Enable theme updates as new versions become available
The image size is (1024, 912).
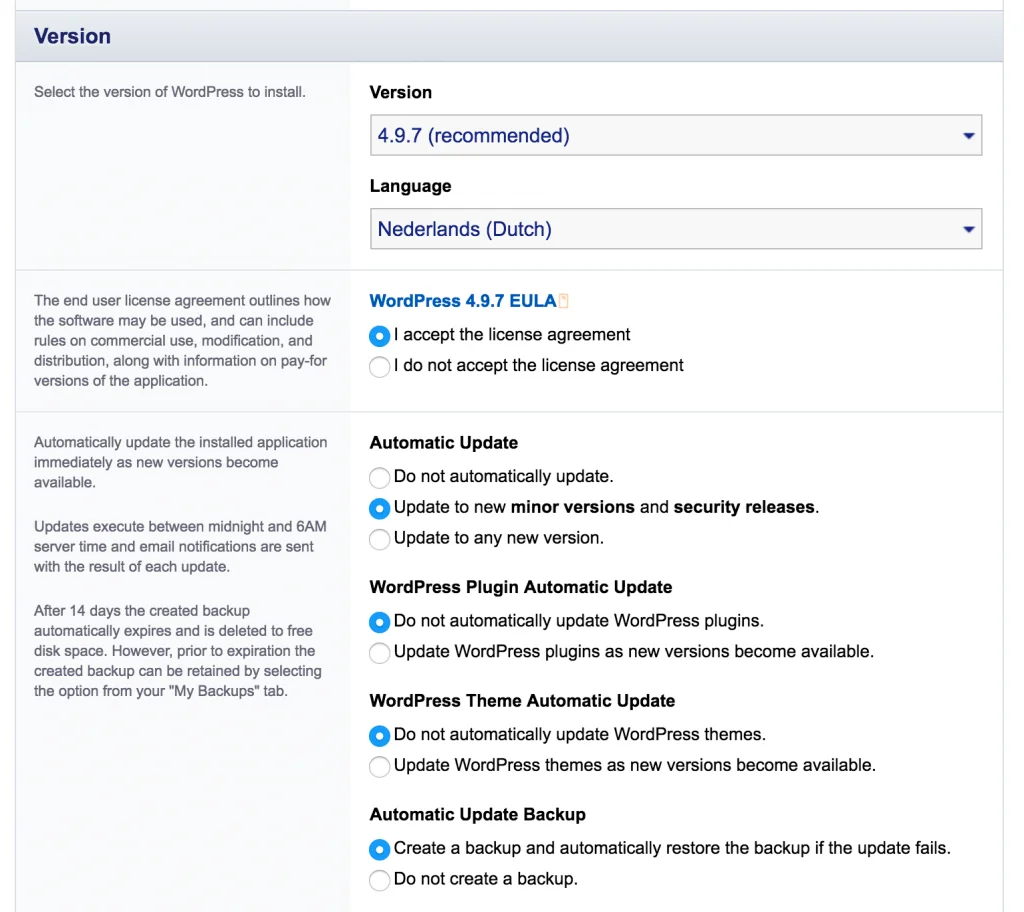380,767
